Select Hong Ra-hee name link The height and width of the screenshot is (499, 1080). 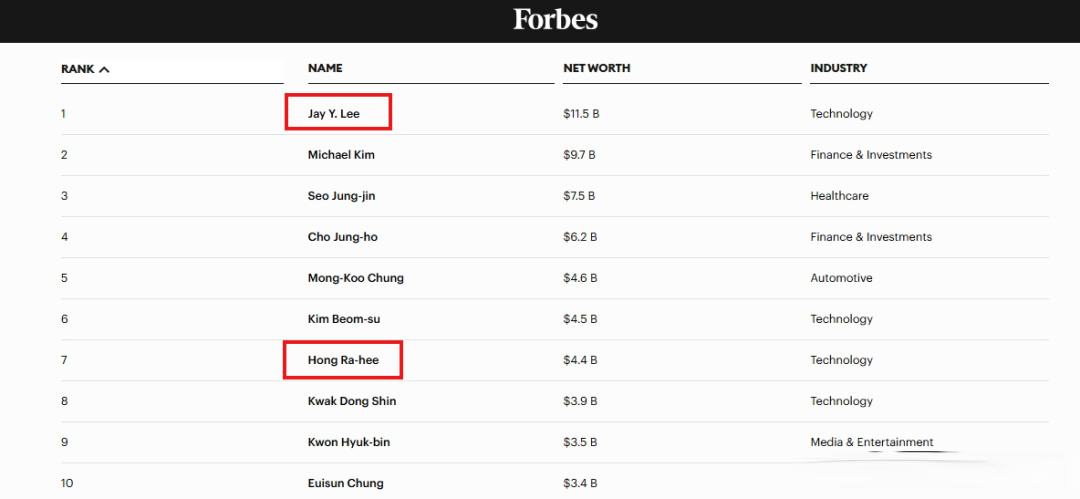click(343, 360)
